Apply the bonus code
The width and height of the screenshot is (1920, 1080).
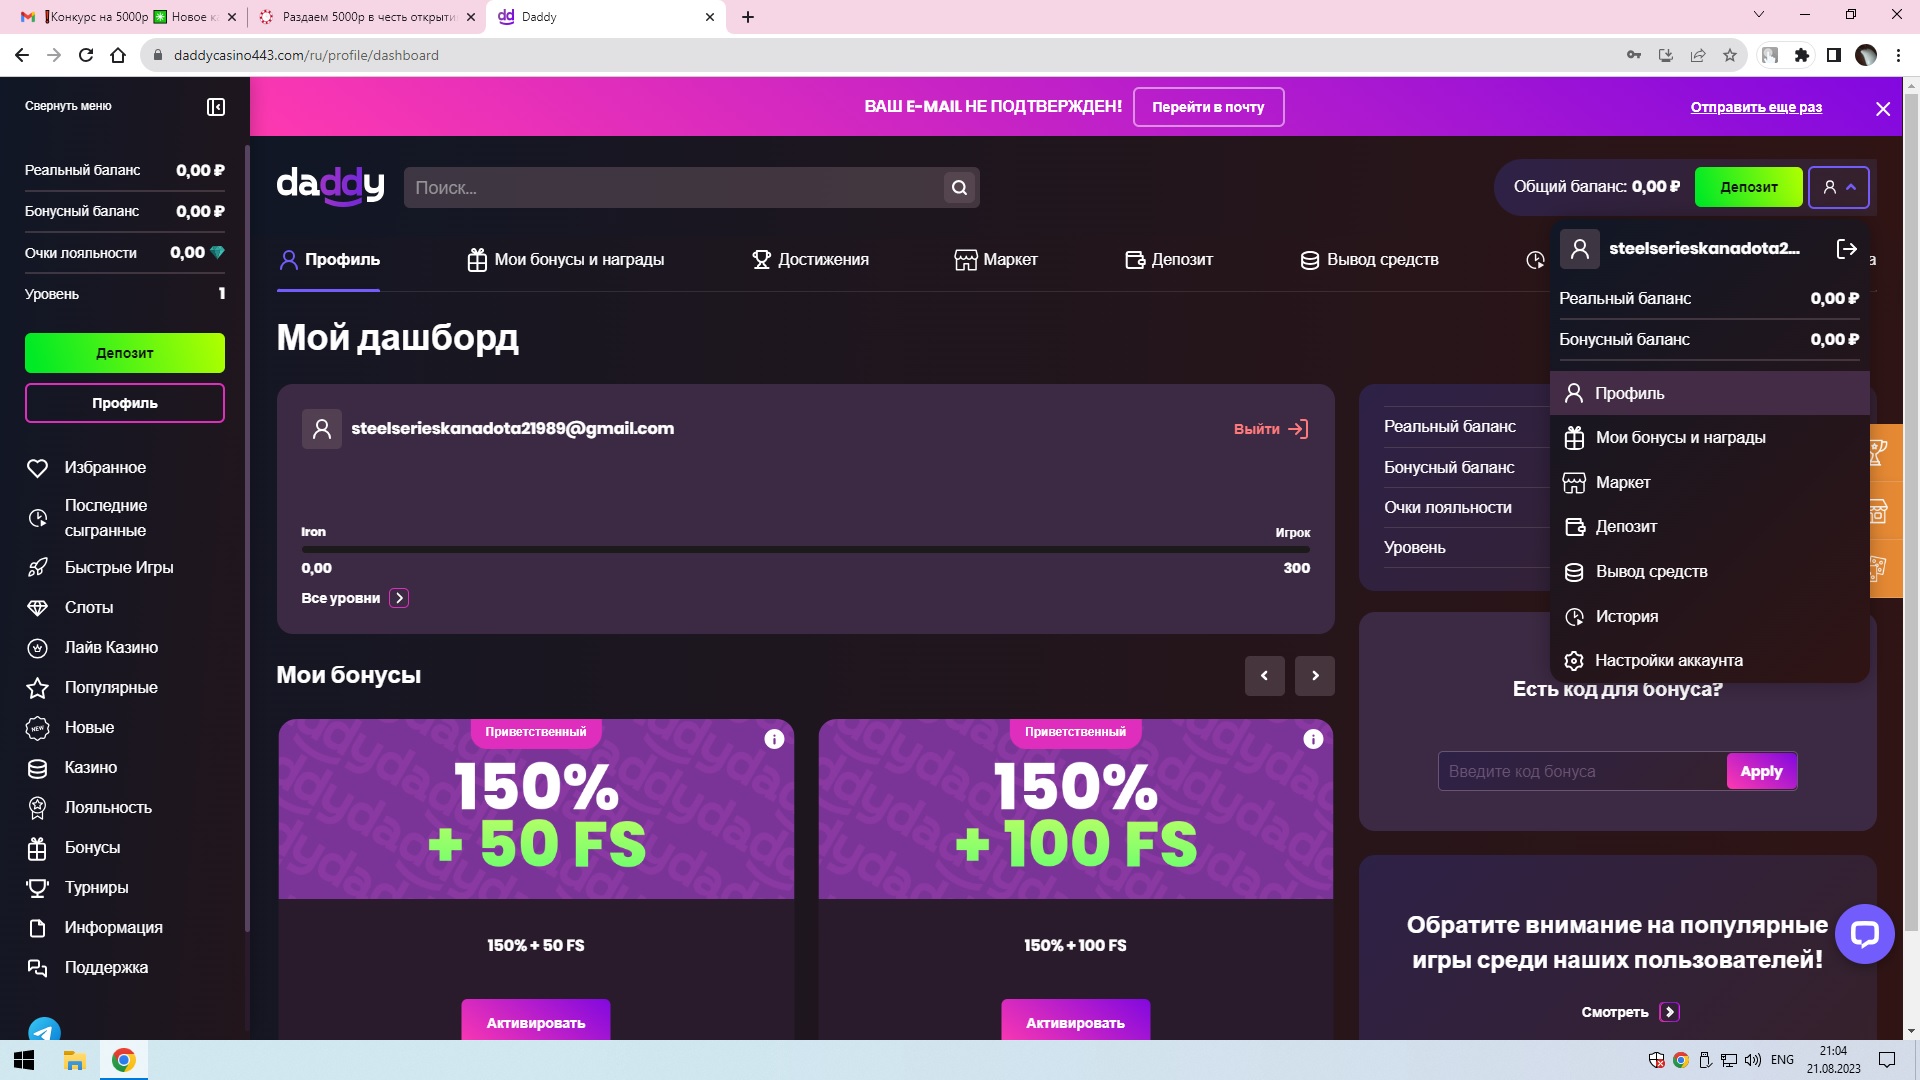(1761, 771)
